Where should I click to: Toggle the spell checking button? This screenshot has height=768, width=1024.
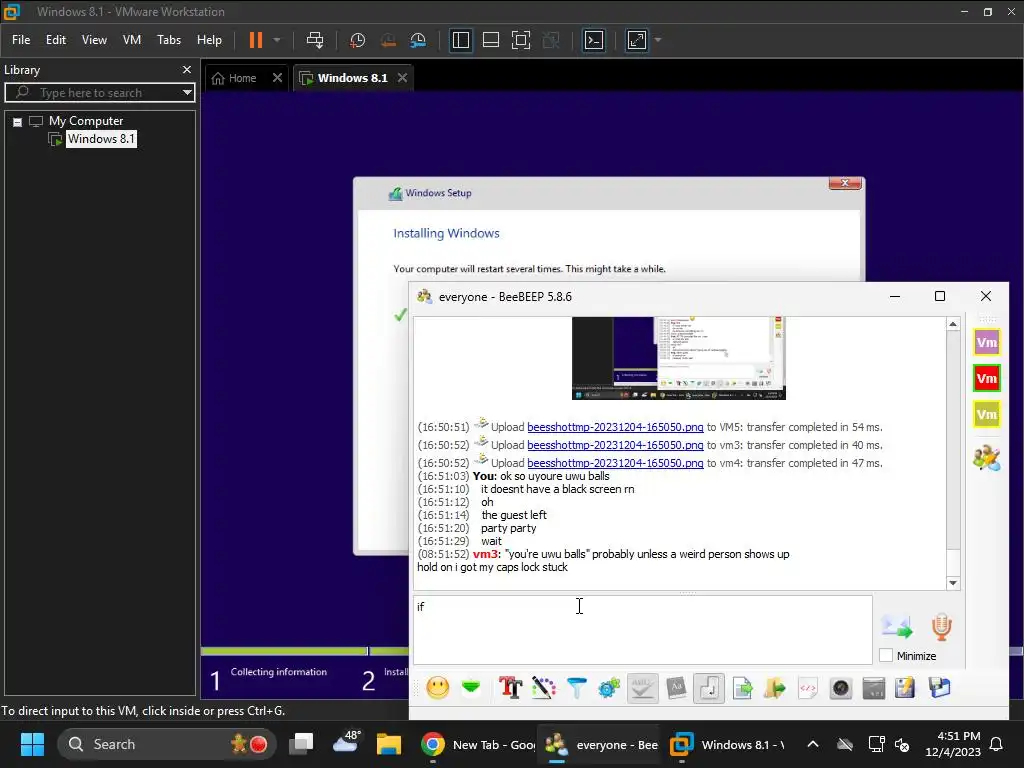[x=643, y=688]
